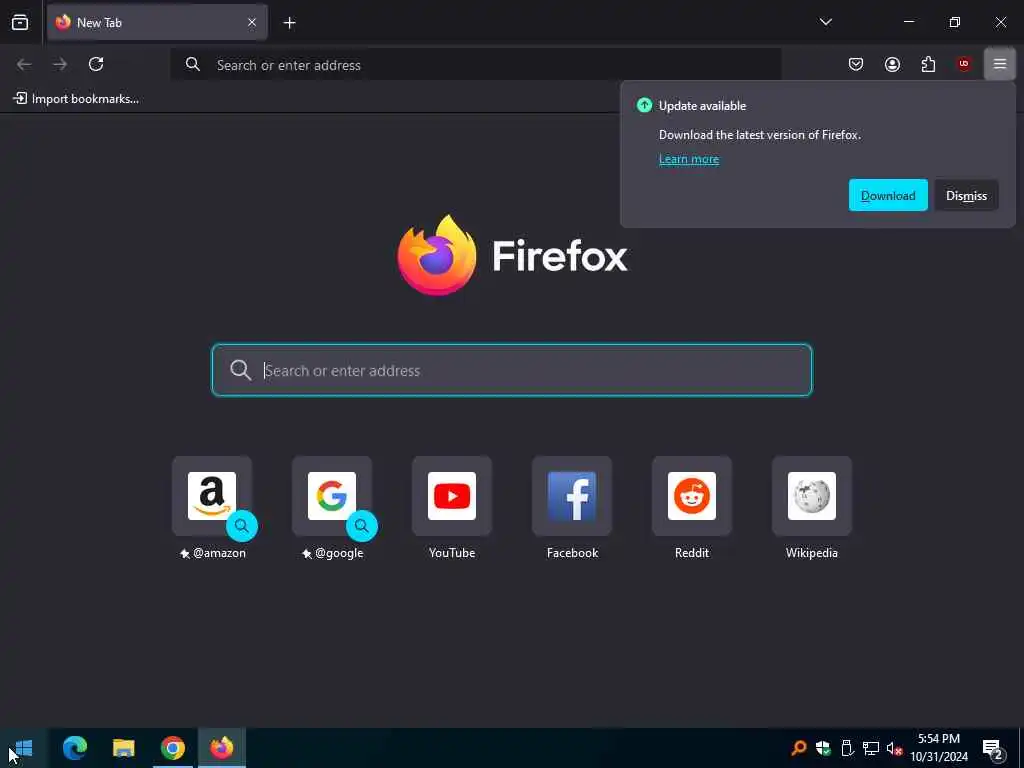Open File Explorer from taskbar
Viewport: 1024px width, 768px height.
pos(123,748)
